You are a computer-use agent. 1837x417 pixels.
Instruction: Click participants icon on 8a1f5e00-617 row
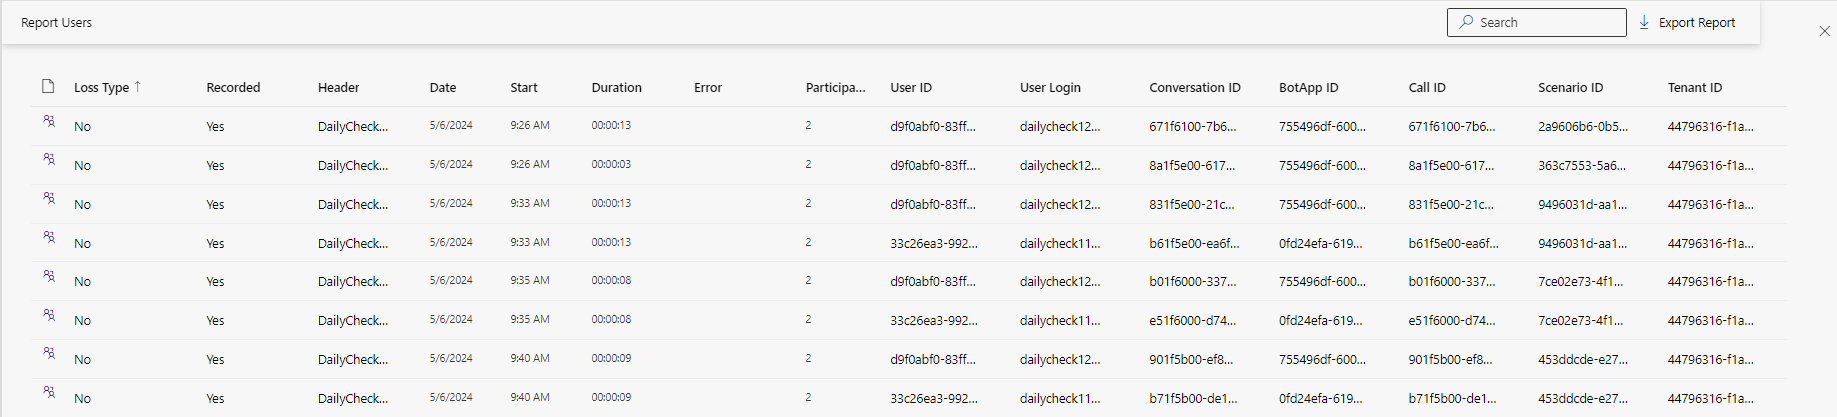[x=49, y=159]
